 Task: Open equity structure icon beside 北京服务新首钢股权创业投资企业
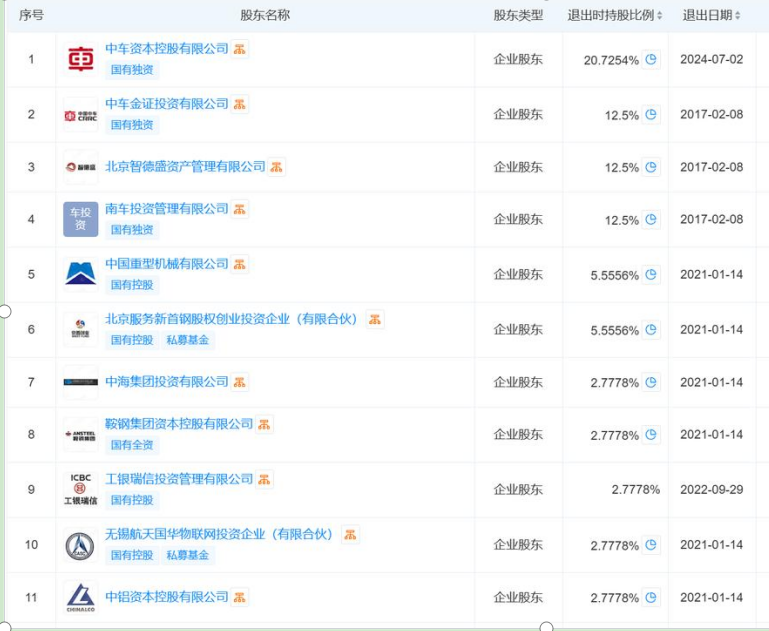tap(375, 320)
